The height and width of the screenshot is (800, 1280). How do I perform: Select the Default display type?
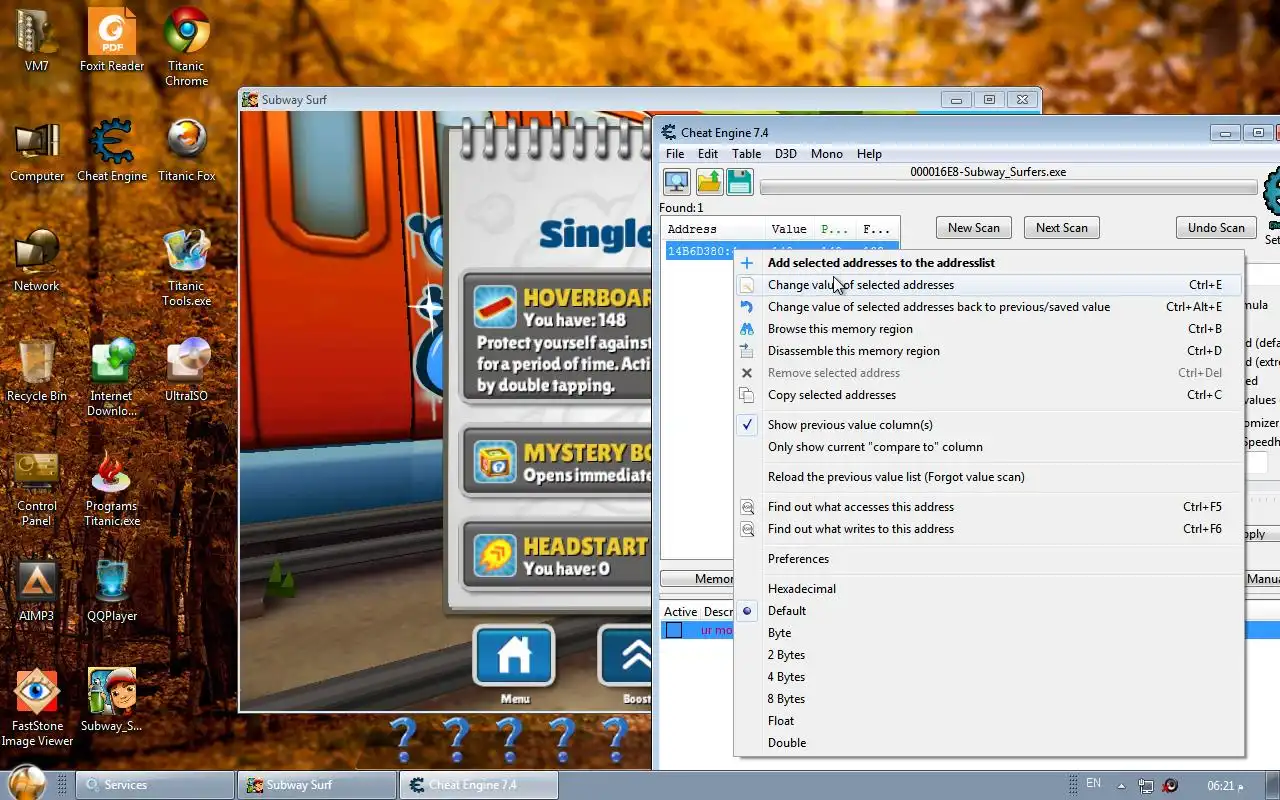[989, 611]
